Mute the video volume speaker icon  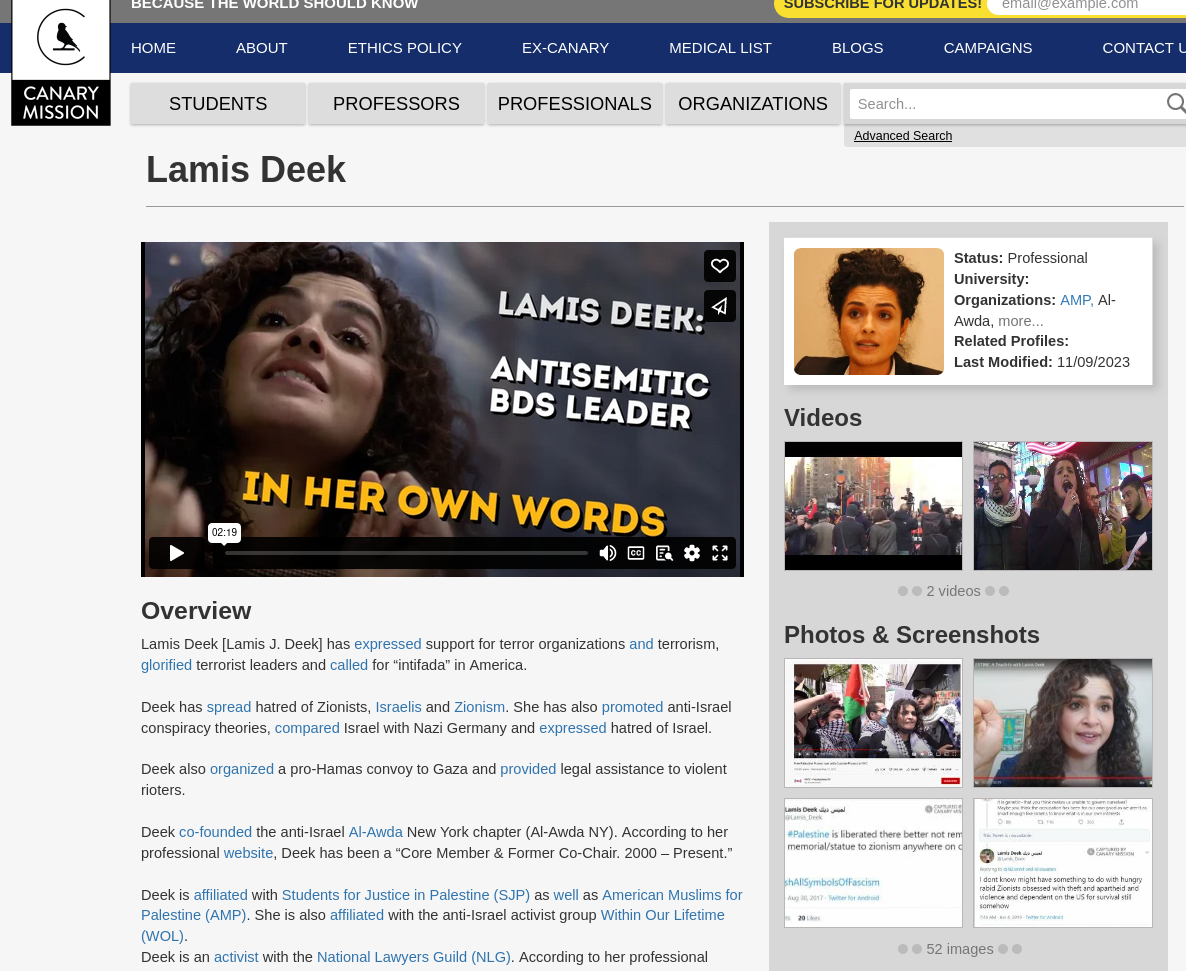point(607,553)
